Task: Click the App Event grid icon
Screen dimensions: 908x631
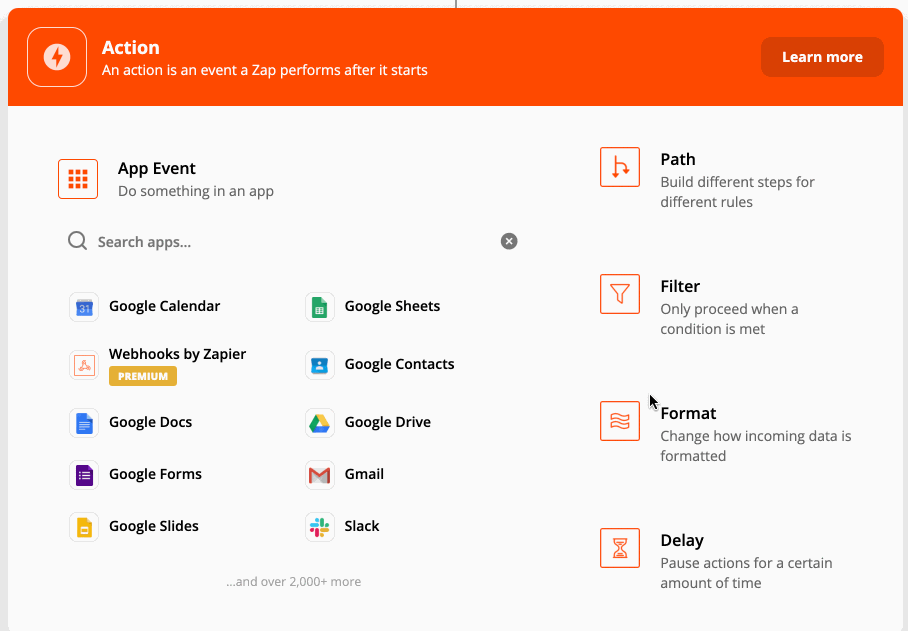Action: (78, 179)
